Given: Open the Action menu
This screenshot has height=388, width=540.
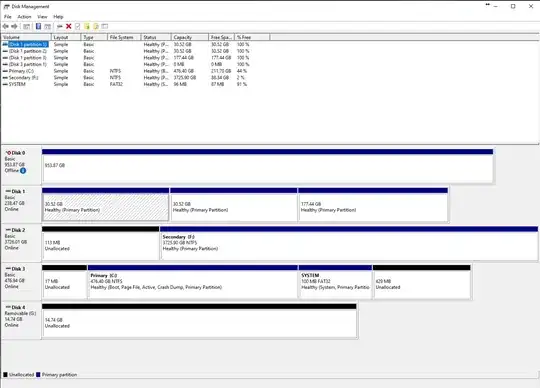Looking at the screenshot, I should 24,17.
